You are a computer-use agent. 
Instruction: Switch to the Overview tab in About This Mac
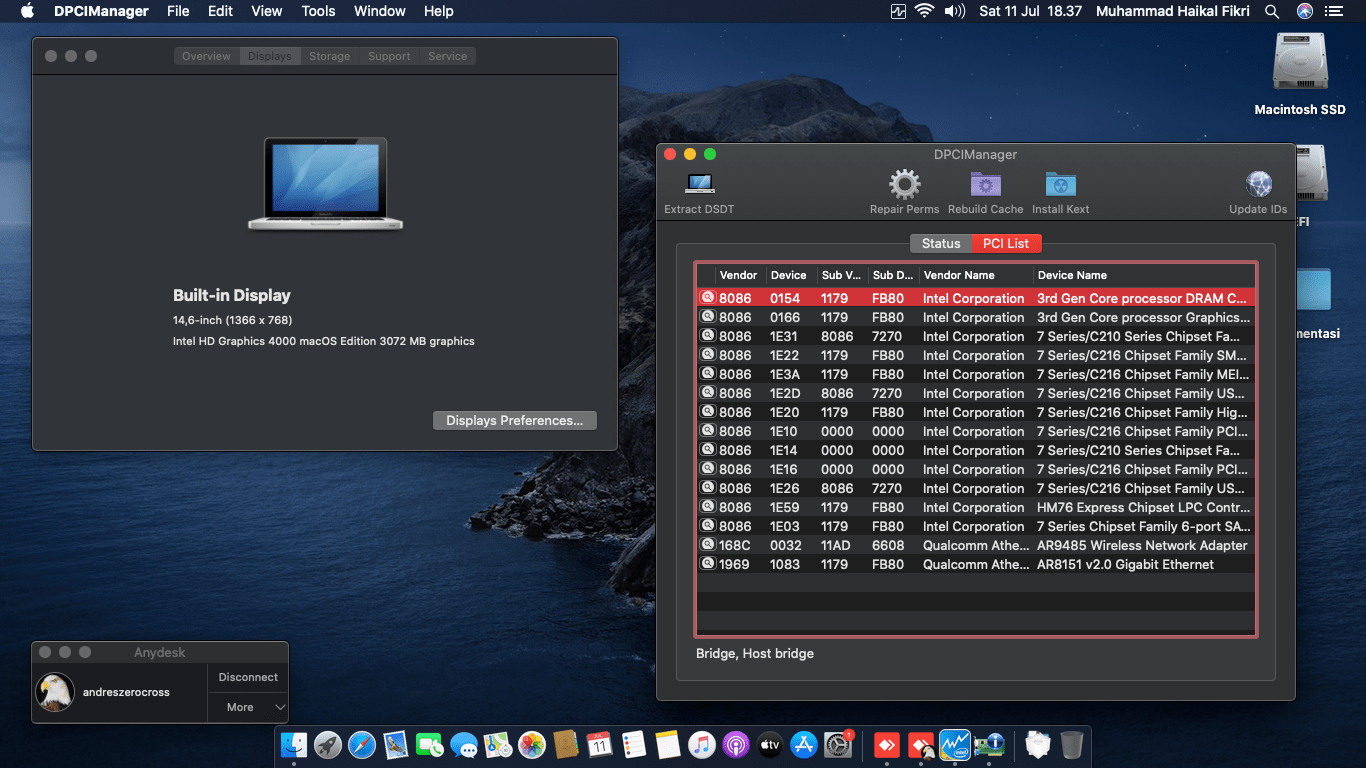click(206, 56)
